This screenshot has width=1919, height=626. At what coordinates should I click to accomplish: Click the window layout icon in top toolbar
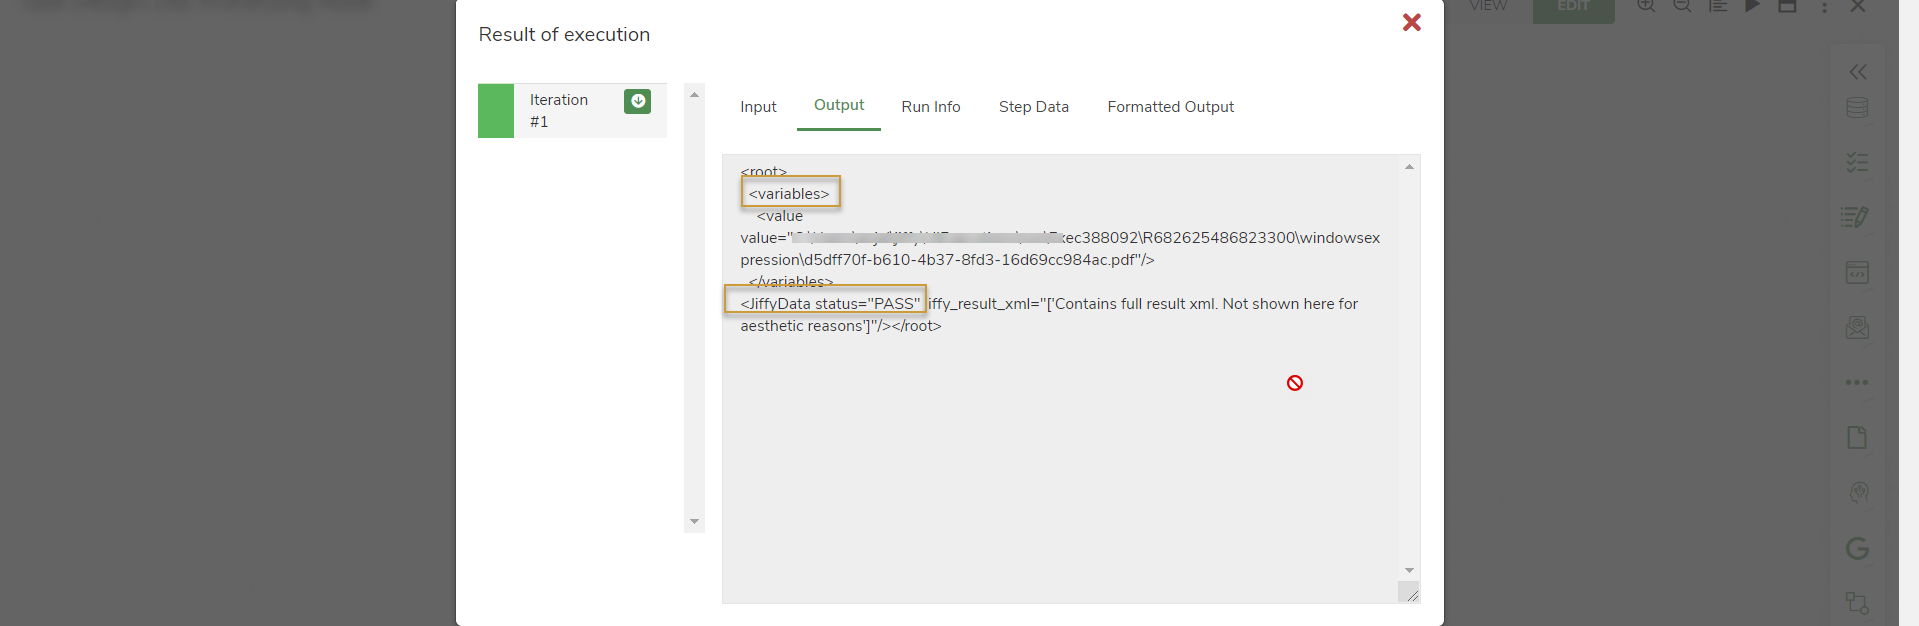[1788, 6]
